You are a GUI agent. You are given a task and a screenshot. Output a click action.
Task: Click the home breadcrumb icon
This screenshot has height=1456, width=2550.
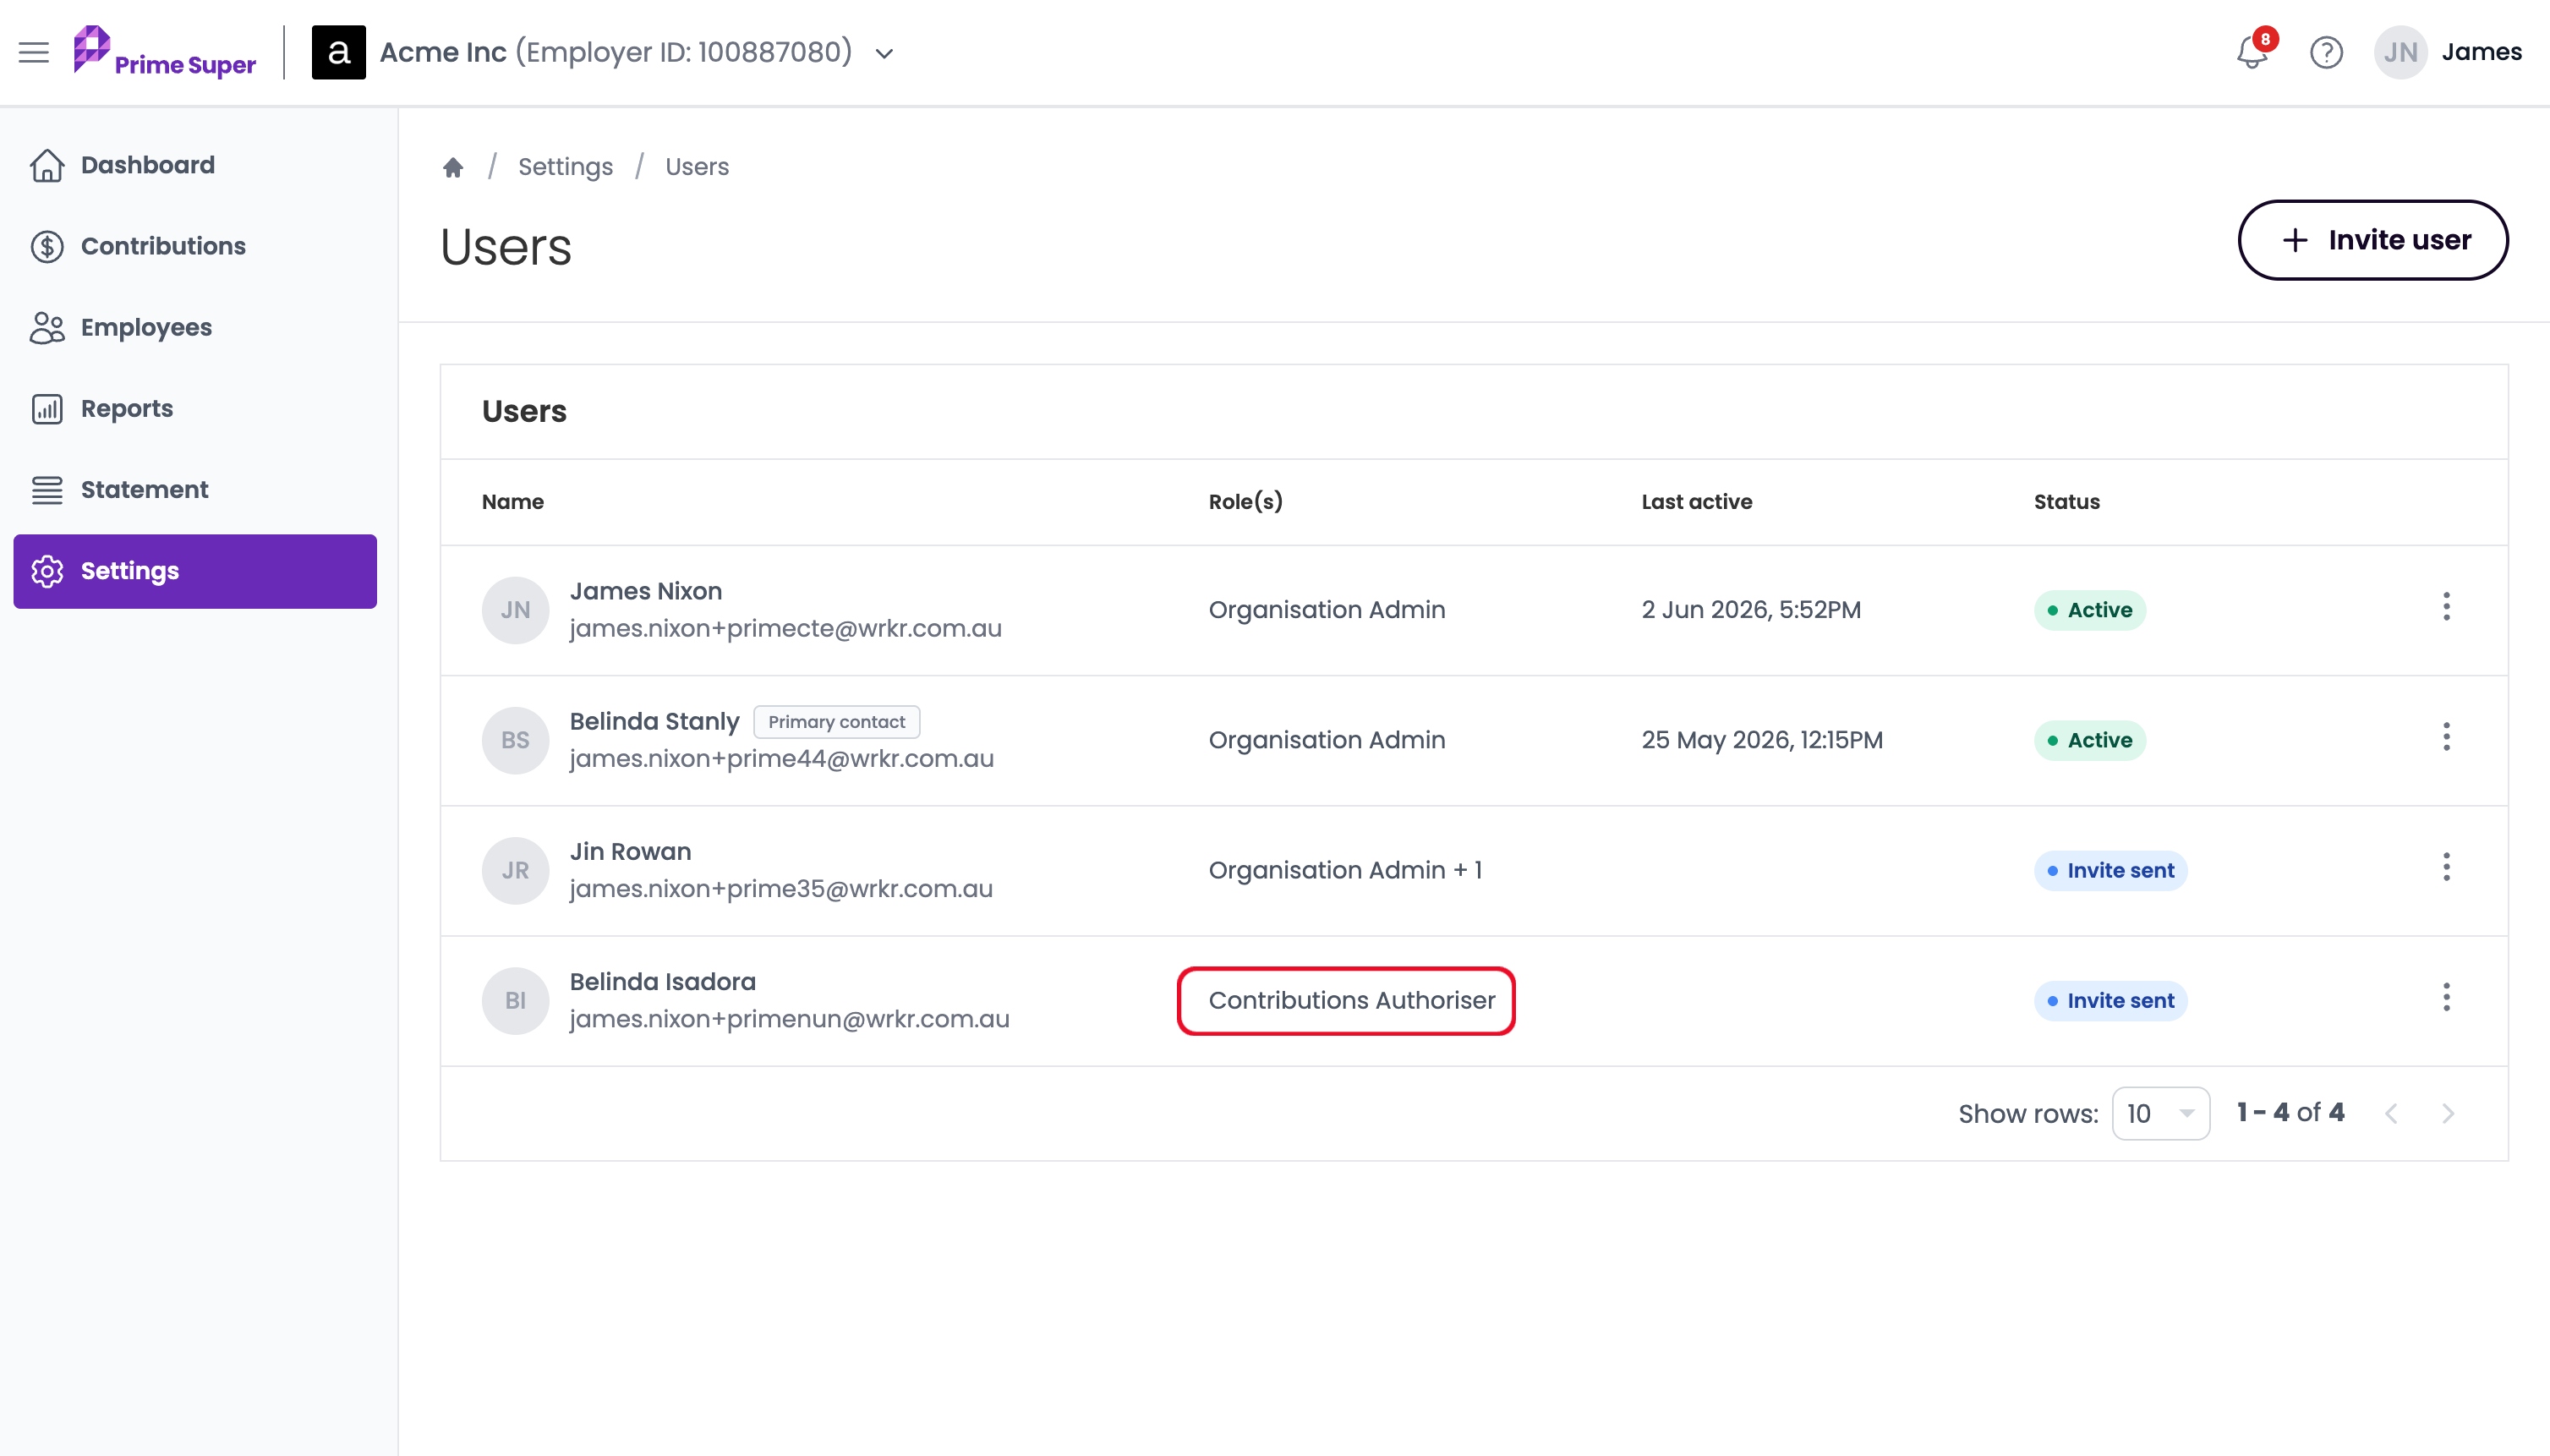coord(453,167)
